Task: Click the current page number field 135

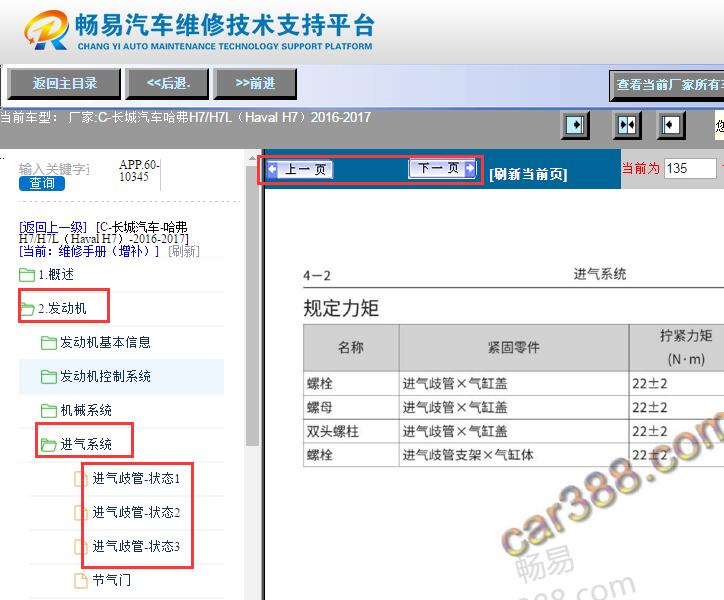Action: pyautogui.click(x=691, y=169)
